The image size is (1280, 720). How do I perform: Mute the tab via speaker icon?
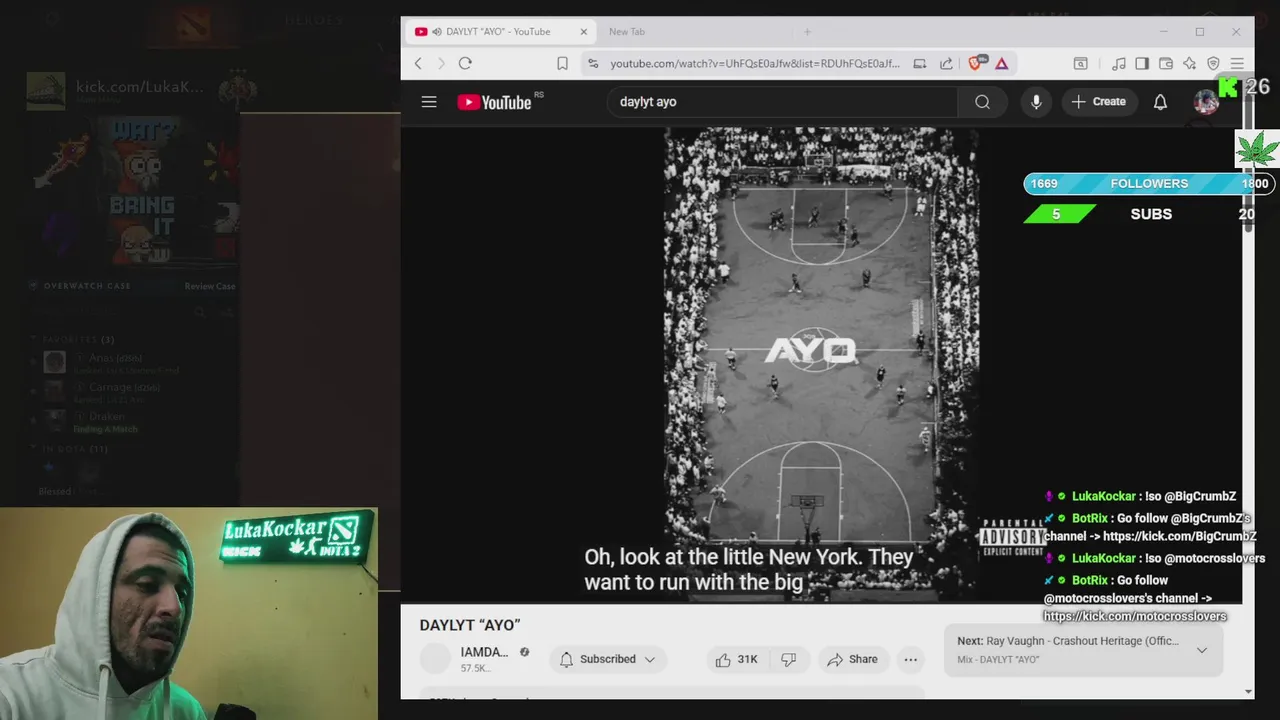(437, 32)
